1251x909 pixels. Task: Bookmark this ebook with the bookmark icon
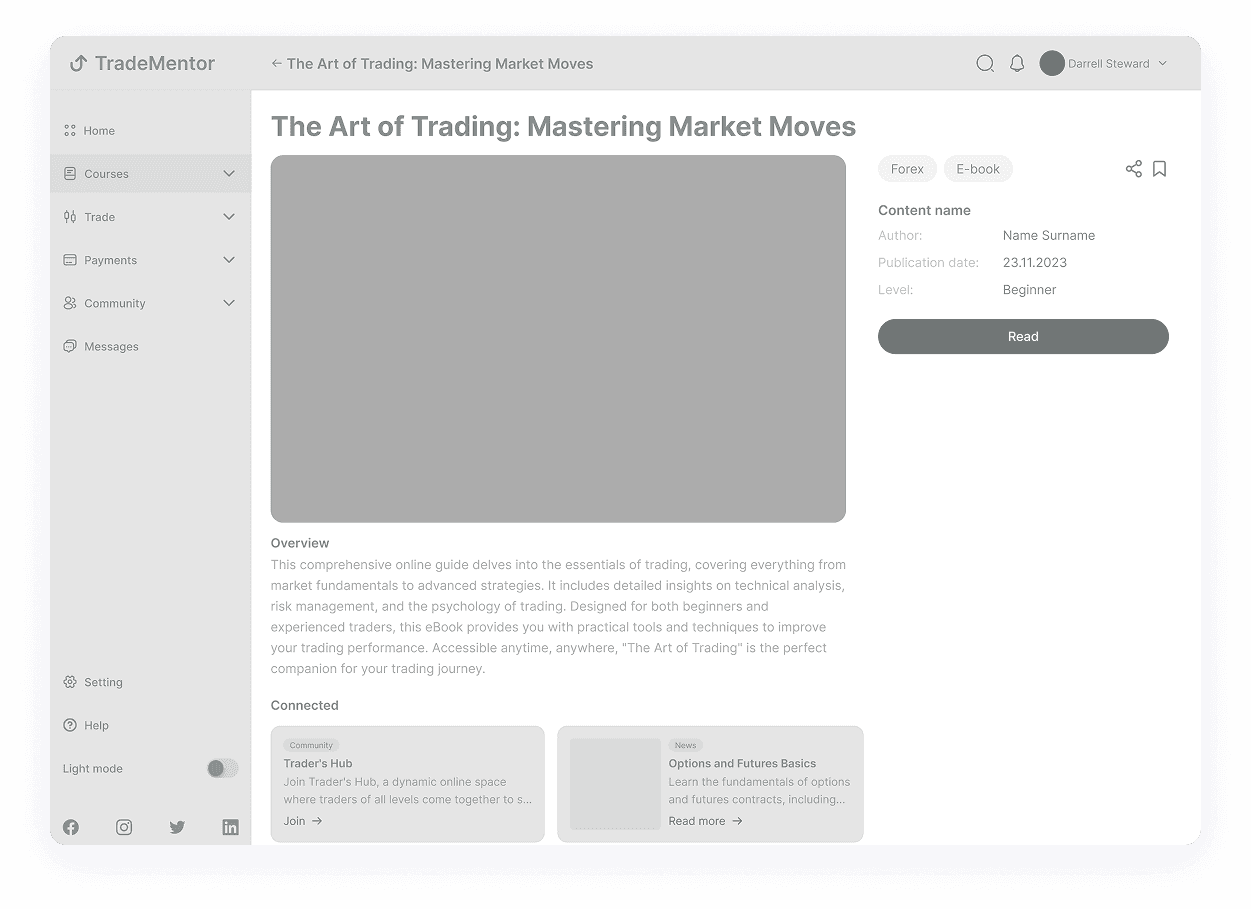1159,168
